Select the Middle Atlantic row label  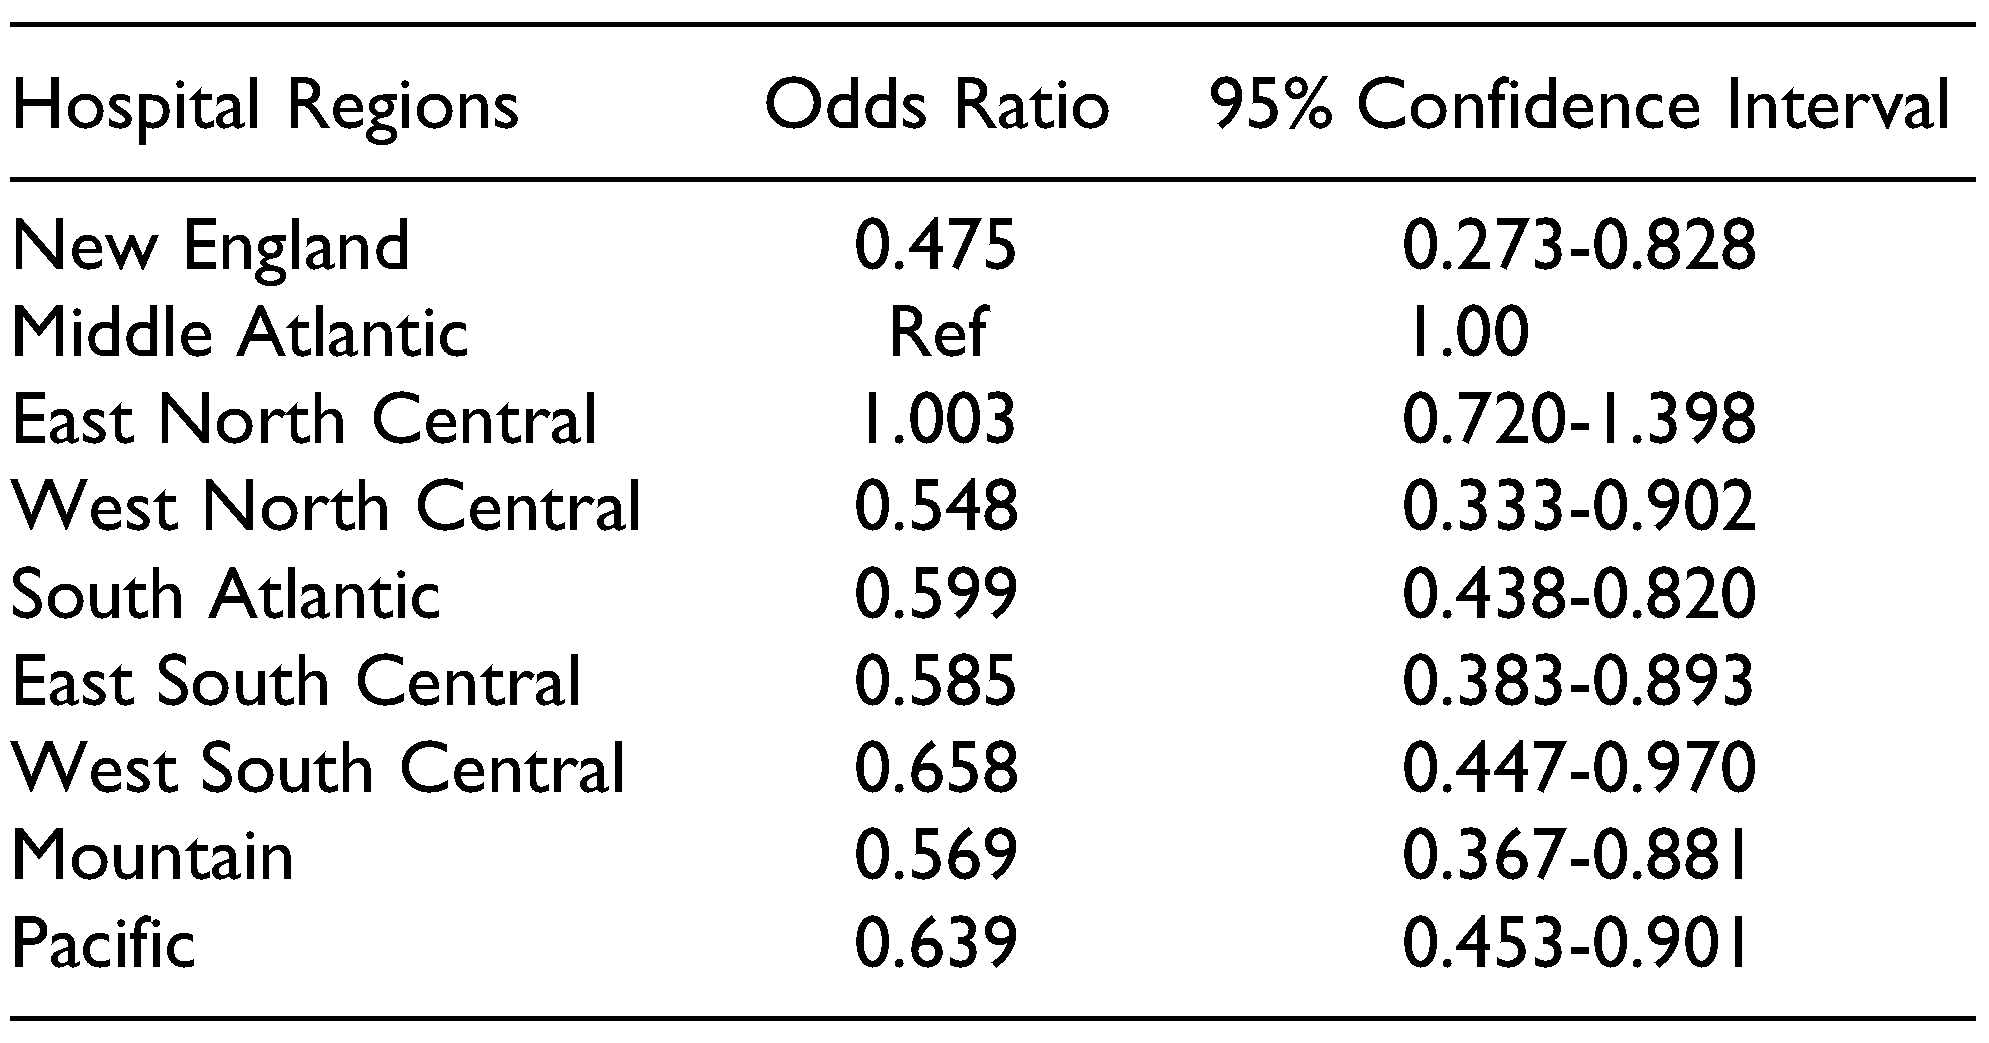(240, 333)
